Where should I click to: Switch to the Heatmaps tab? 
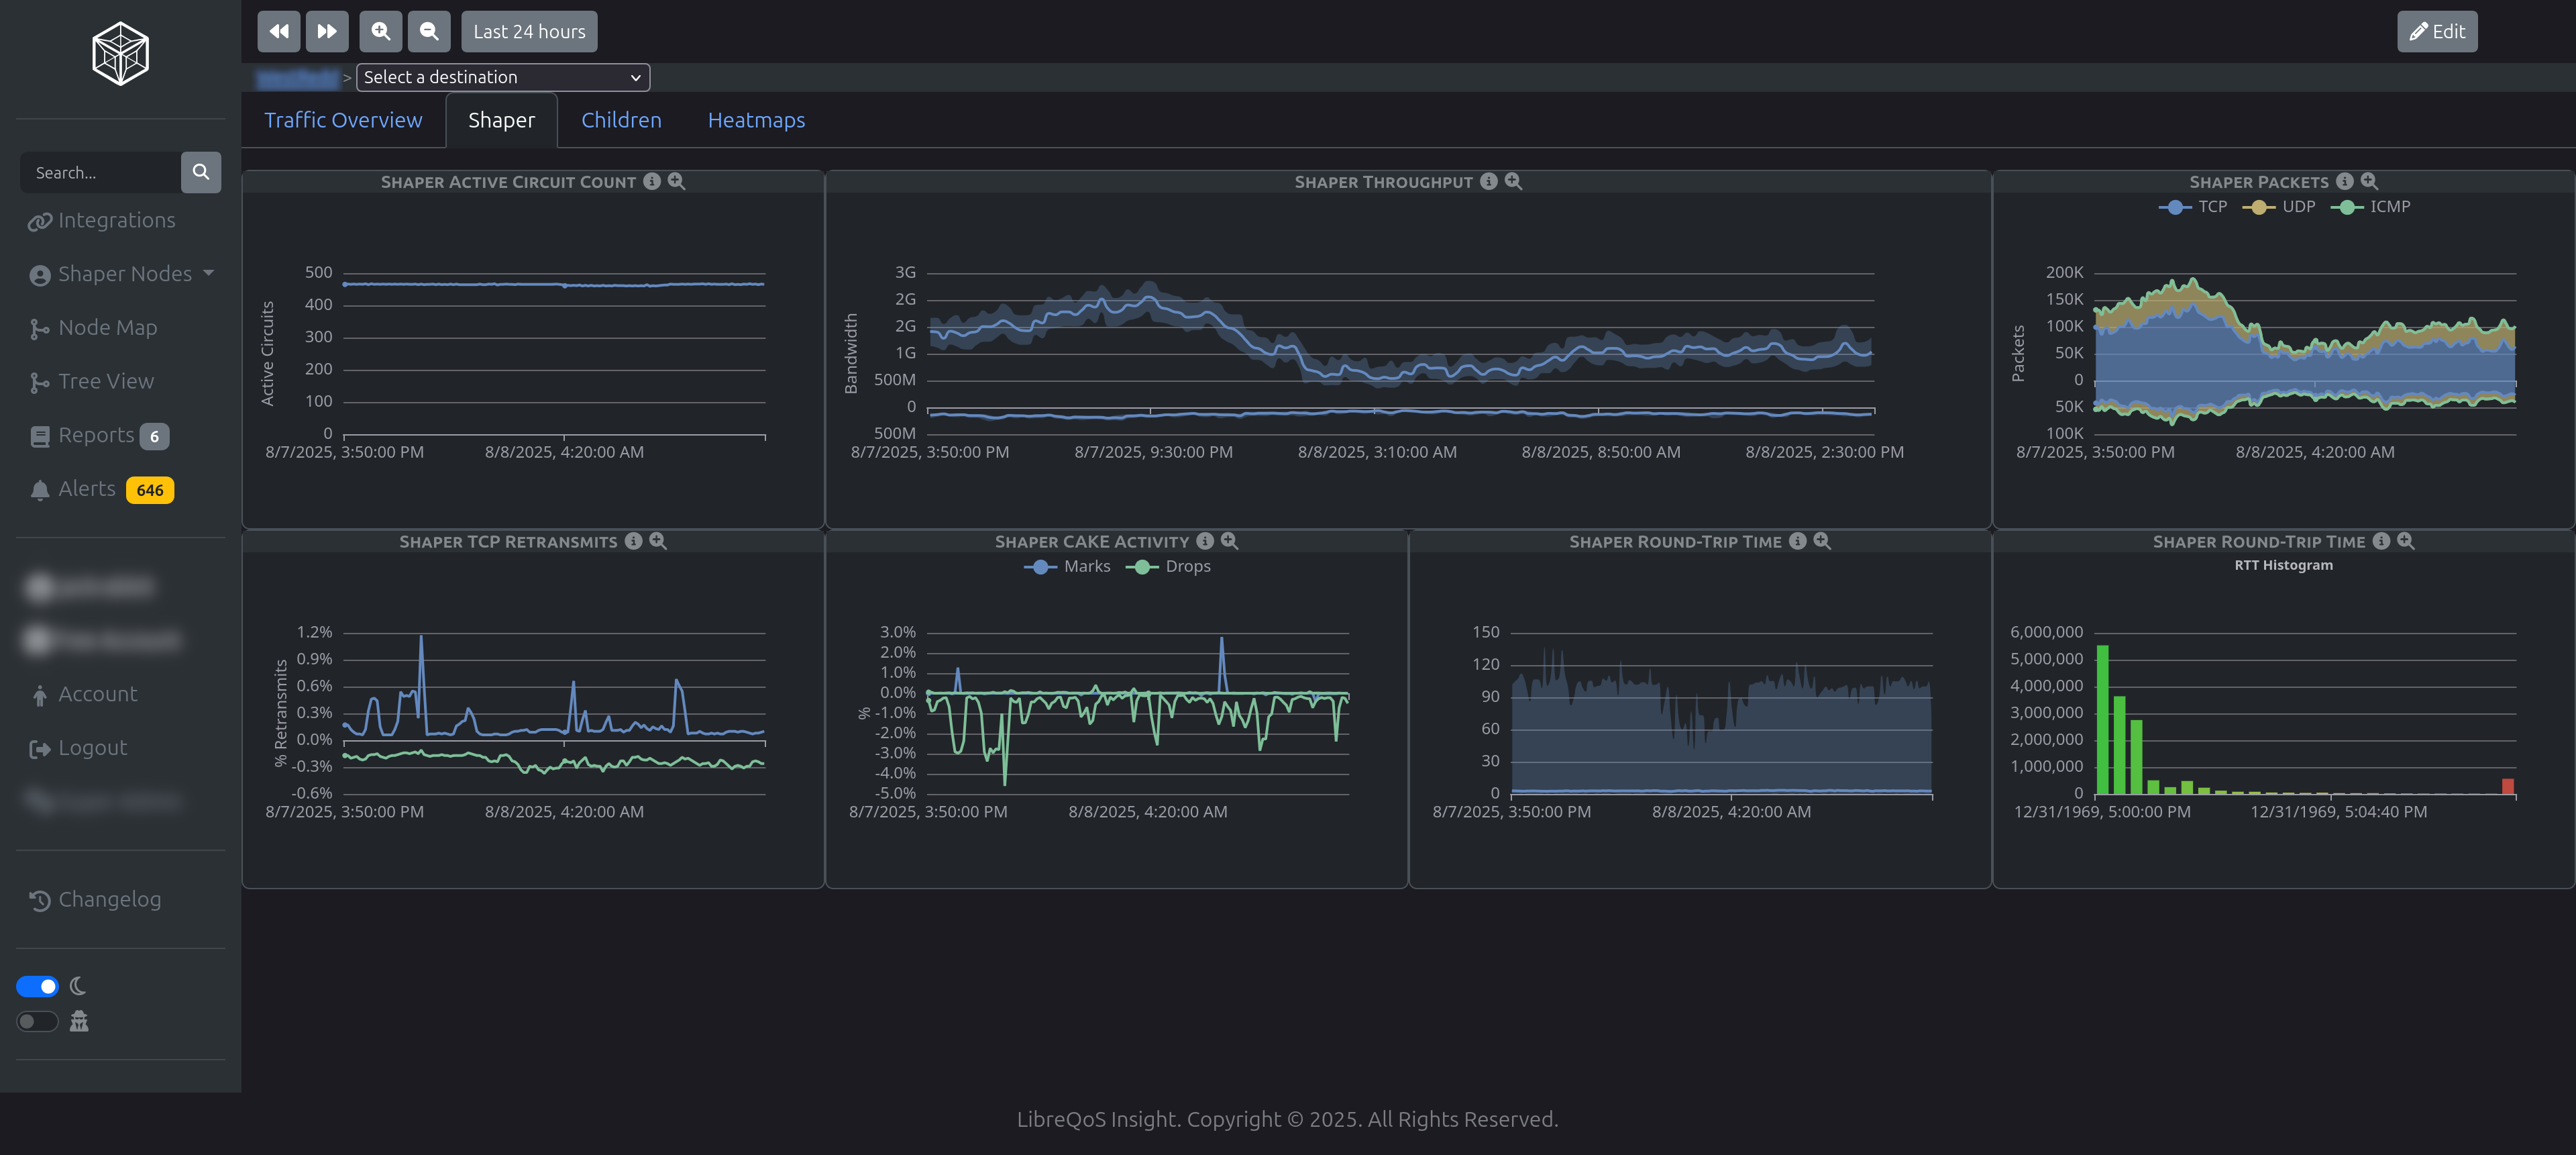756,120
